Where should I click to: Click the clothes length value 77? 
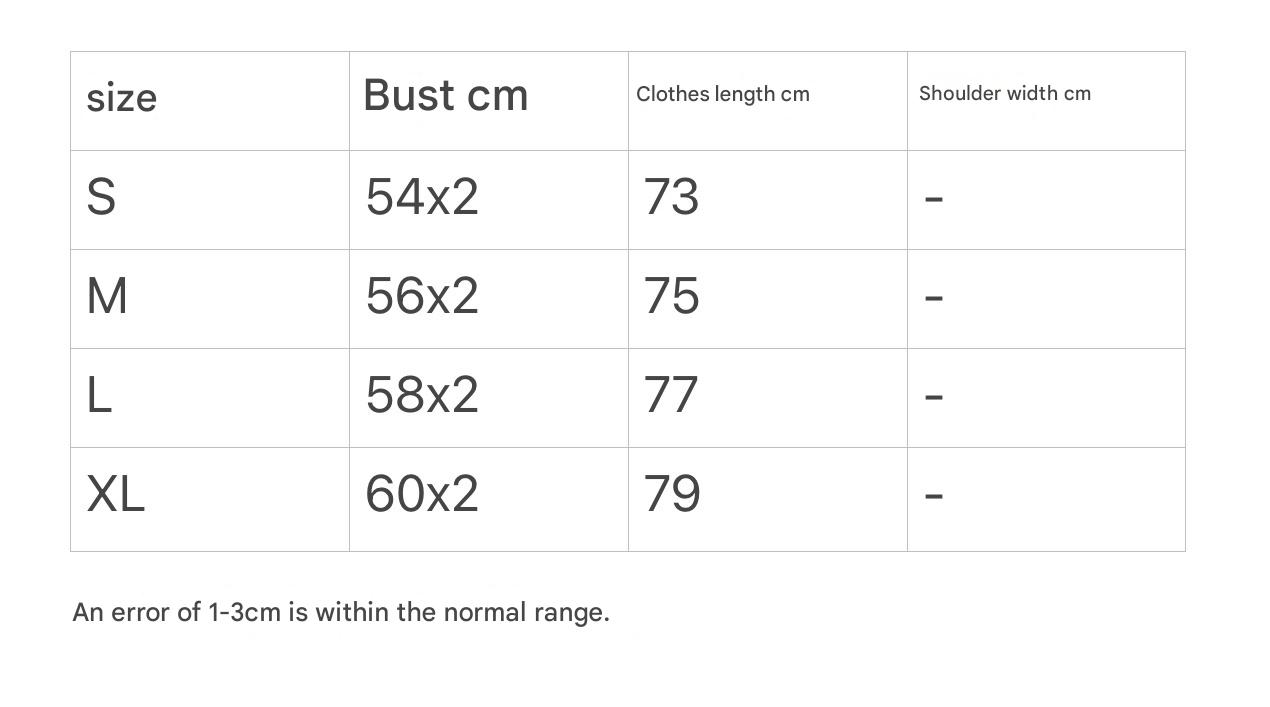[670, 395]
